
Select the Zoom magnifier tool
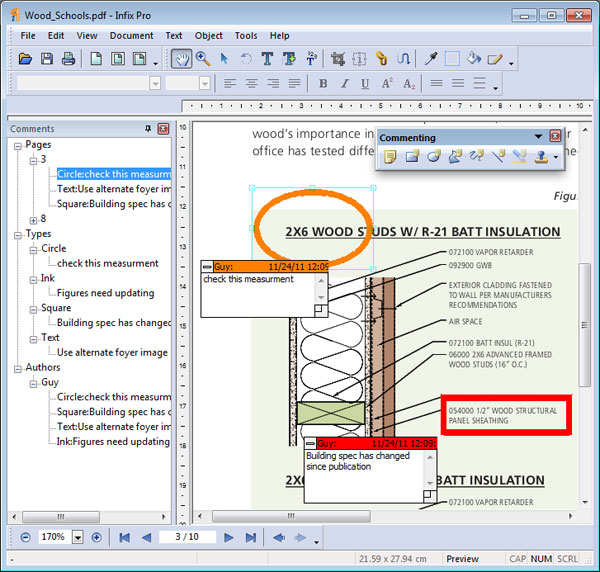pos(203,59)
